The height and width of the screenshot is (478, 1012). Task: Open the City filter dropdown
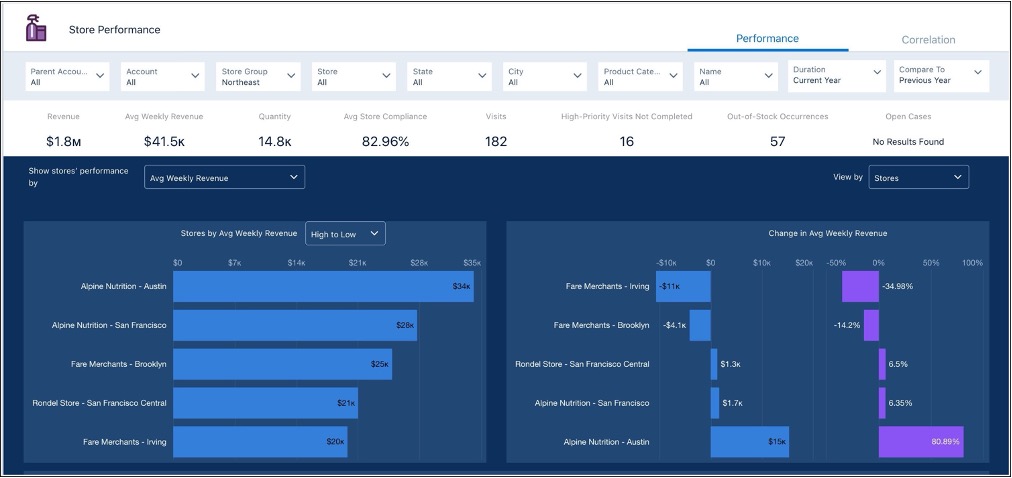pyautogui.click(x=545, y=77)
